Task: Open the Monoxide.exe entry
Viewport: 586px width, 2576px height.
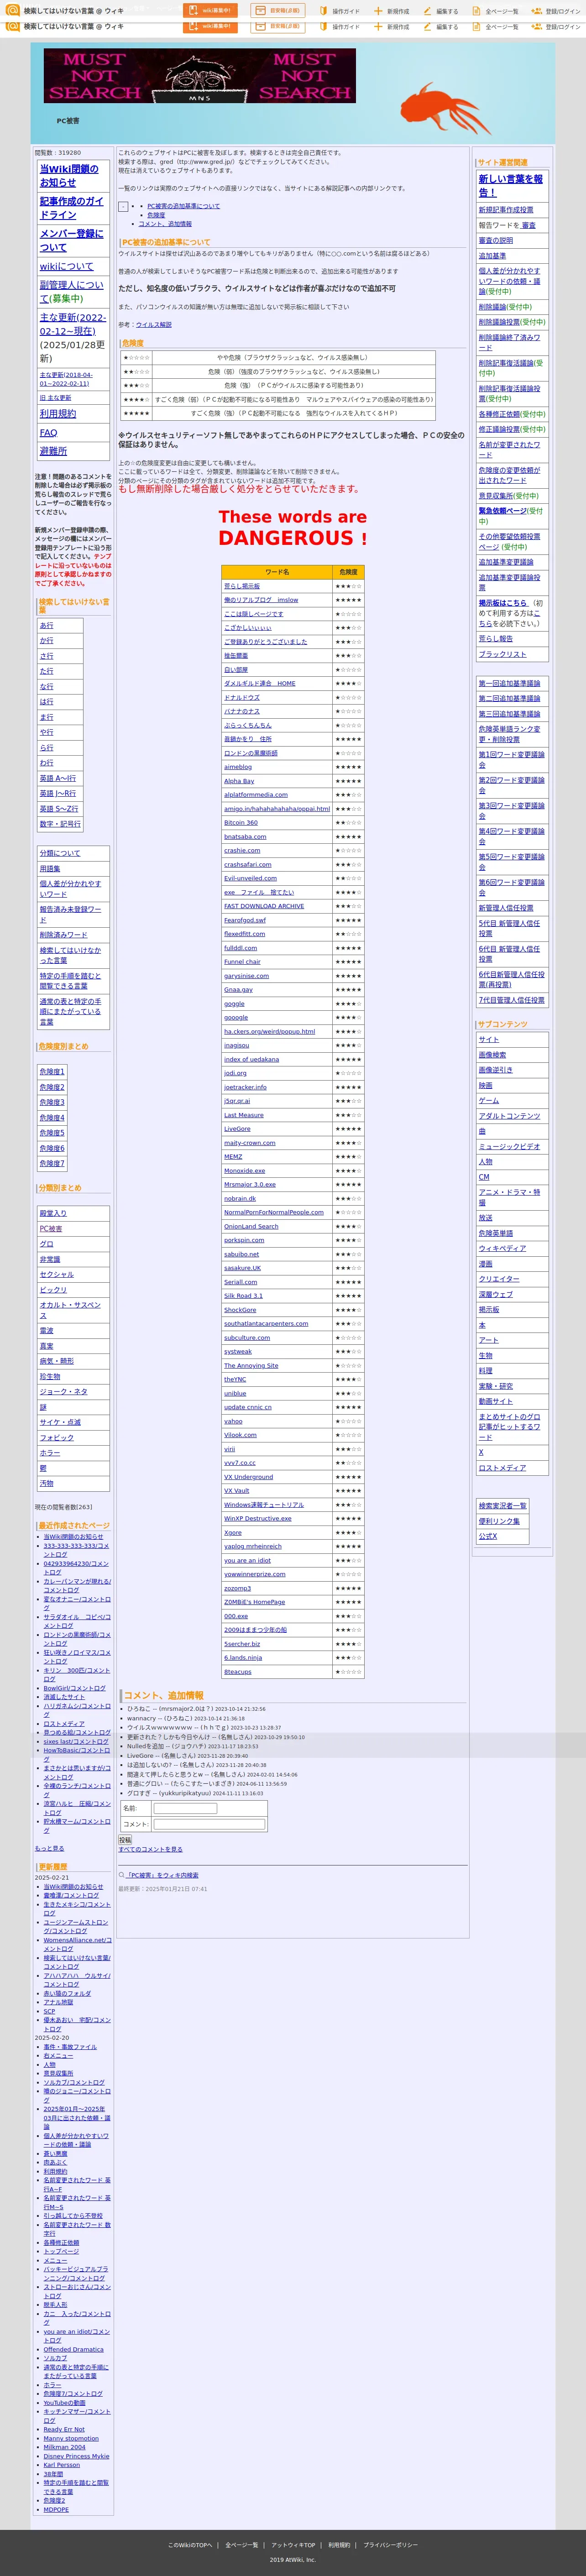Action: (245, 1171)
